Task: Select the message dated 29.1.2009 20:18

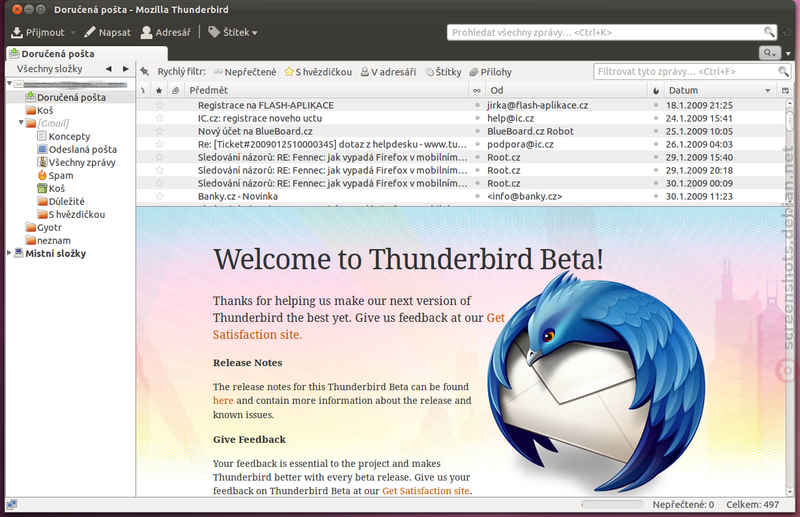Action: (x=461, y=170)
